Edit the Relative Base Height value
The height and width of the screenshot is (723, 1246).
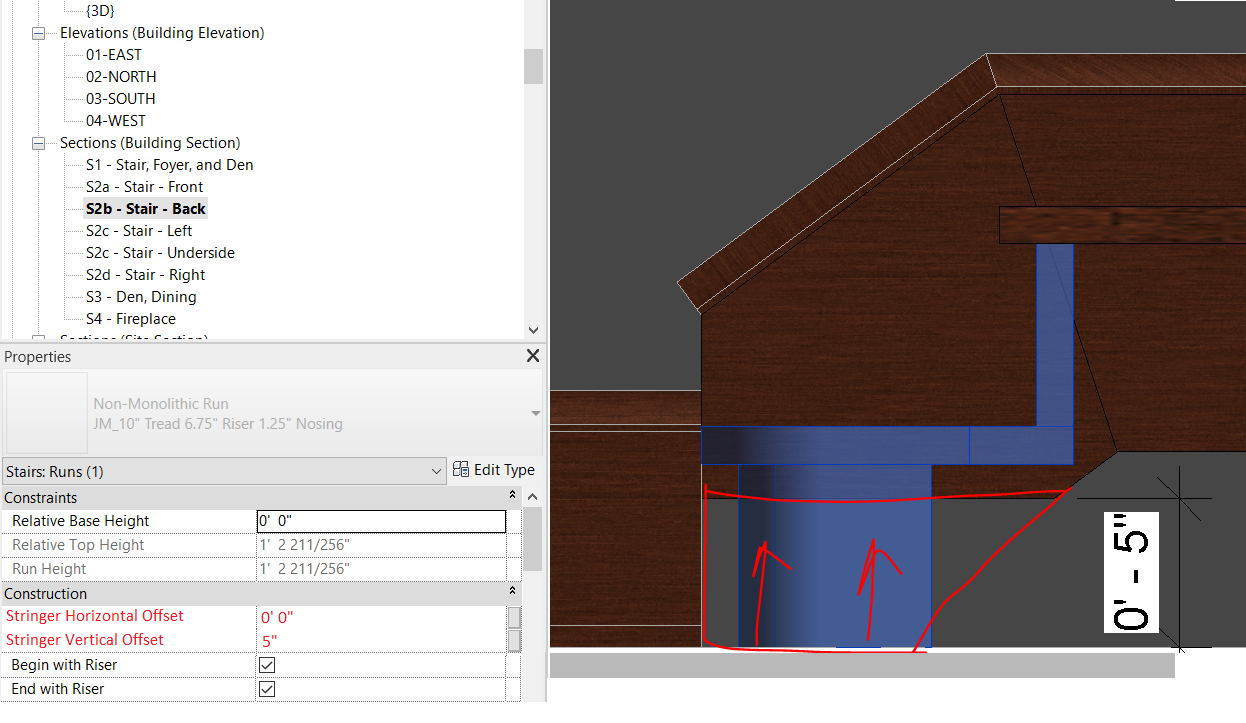pos(380,520)
